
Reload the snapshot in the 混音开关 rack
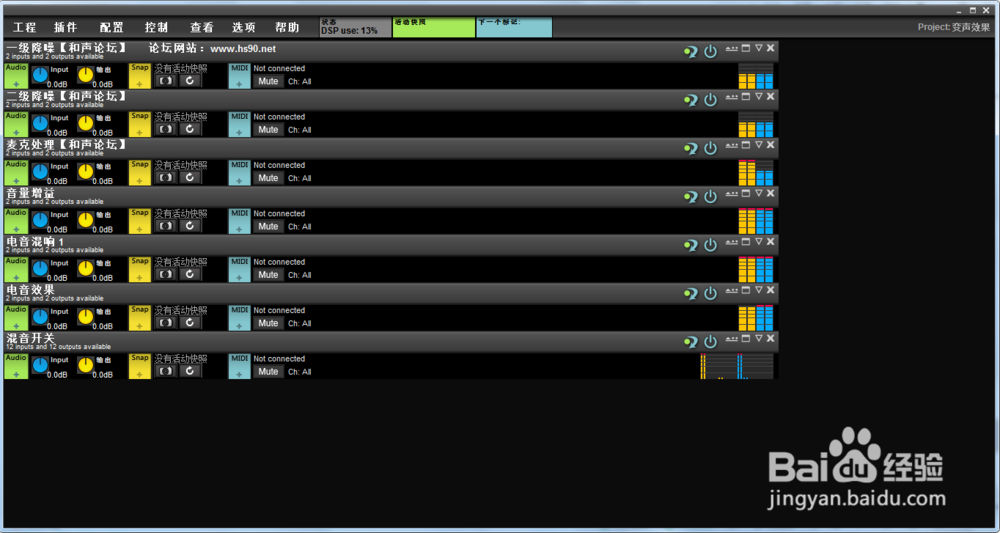coord(189,372)
